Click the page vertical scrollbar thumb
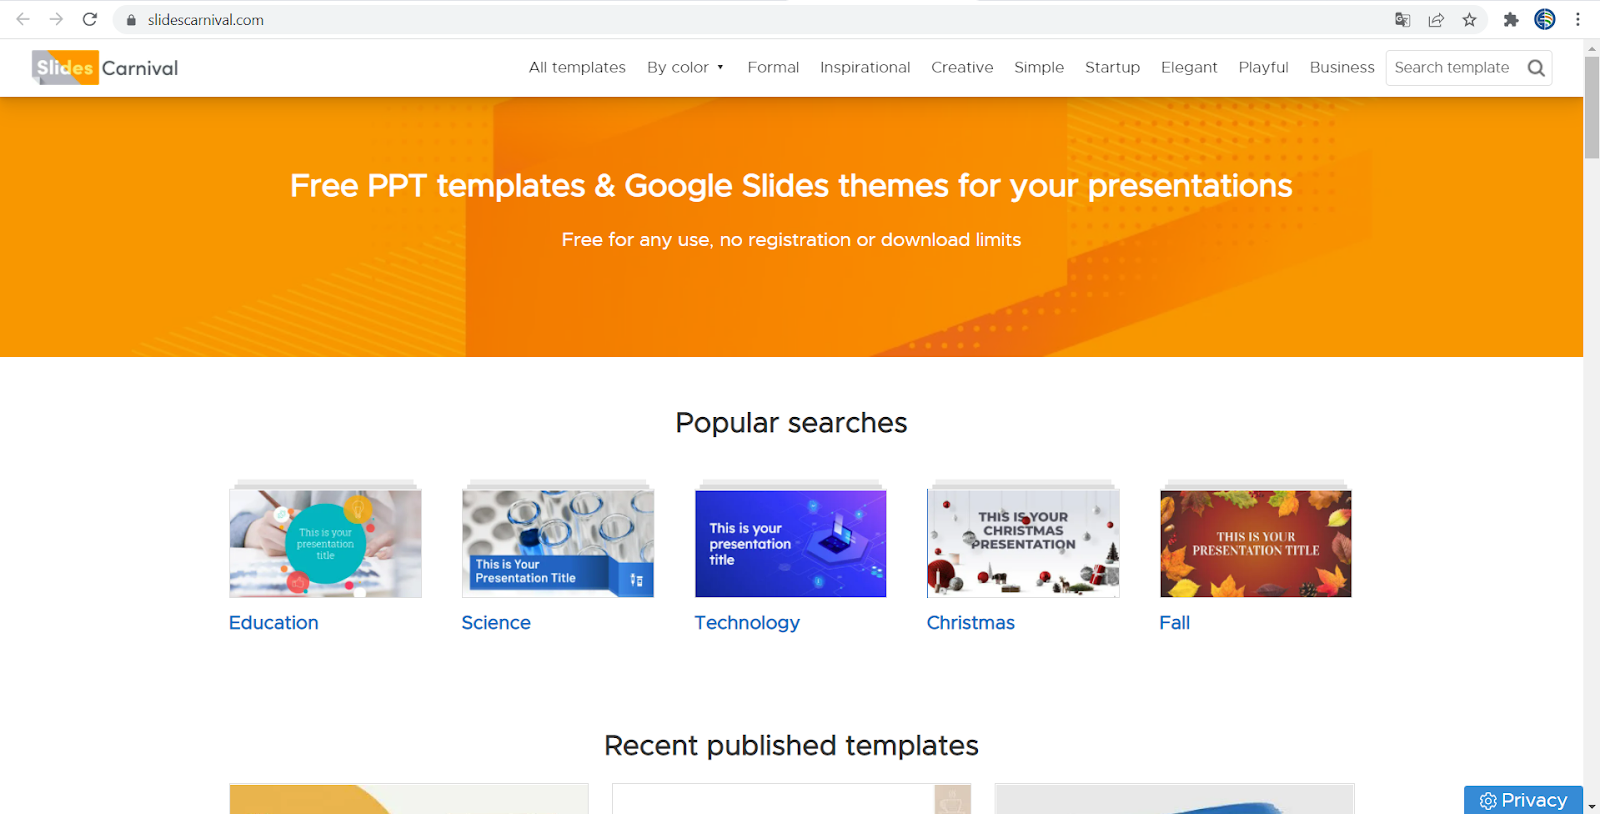Image resolution: width=1600 pixels, height=814 pixels. coord(1591,107)
